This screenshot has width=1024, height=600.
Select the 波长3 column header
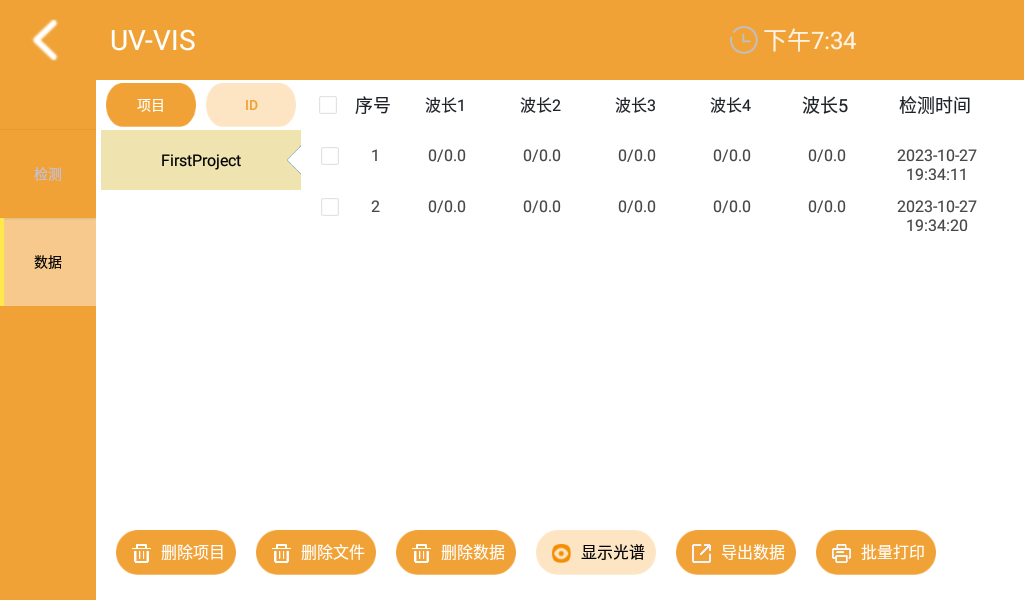(635, 104)
